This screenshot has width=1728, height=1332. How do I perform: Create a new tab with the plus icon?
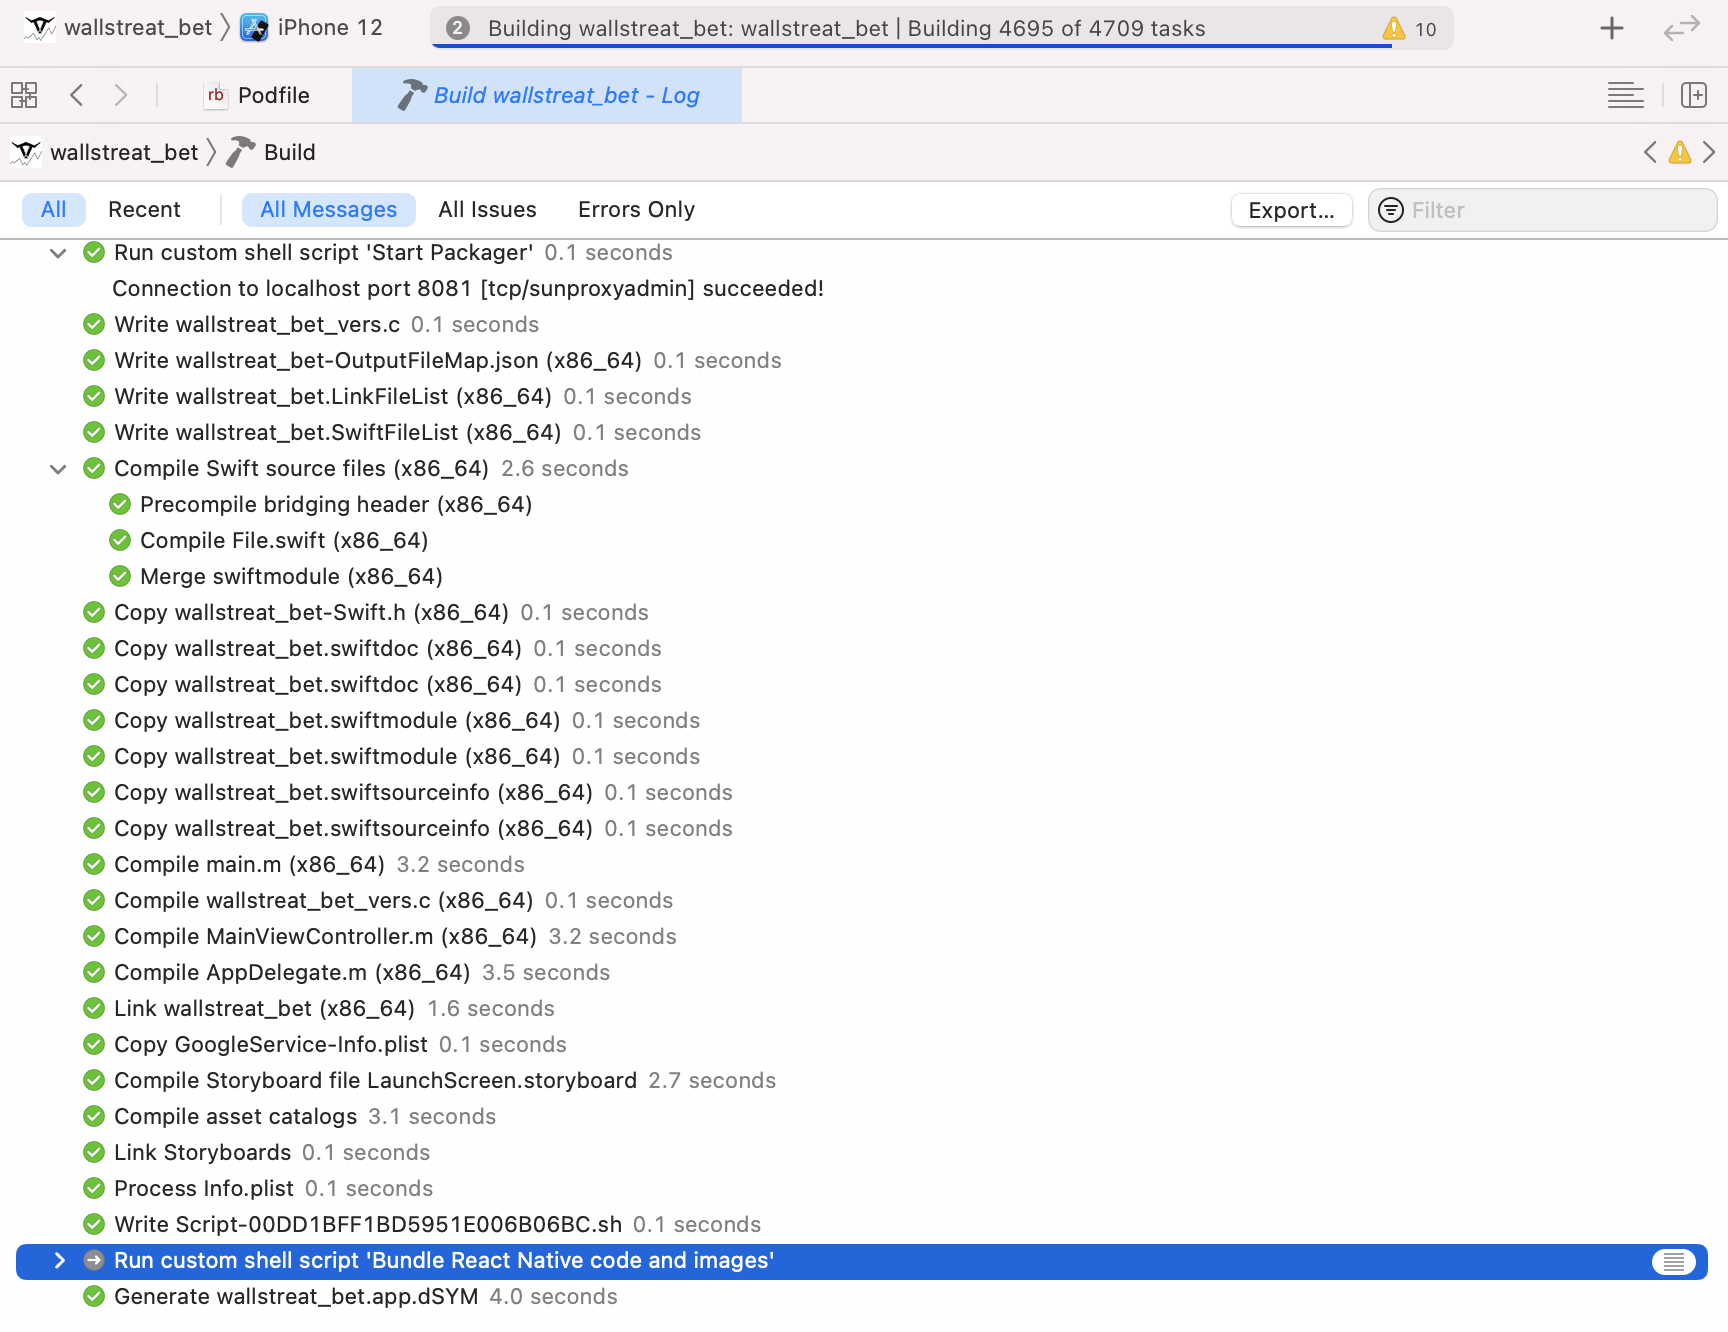(x=1611, y=28)
